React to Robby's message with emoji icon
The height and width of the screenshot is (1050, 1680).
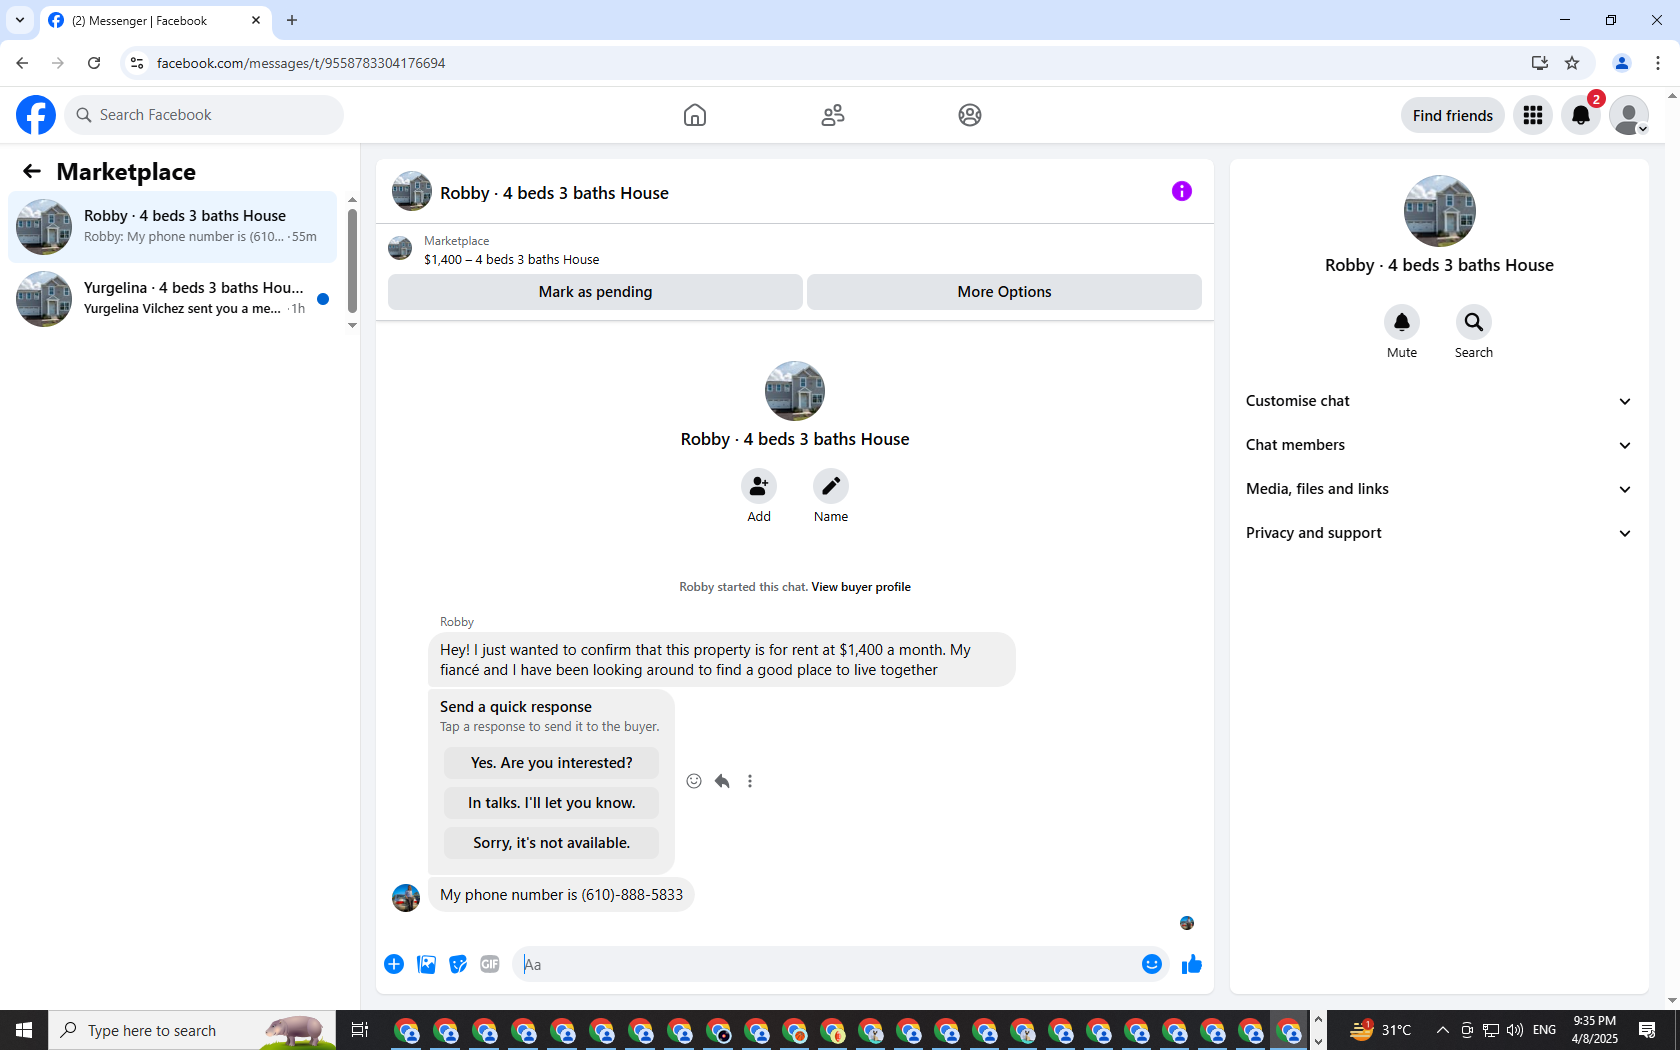[x=694, y=781]
